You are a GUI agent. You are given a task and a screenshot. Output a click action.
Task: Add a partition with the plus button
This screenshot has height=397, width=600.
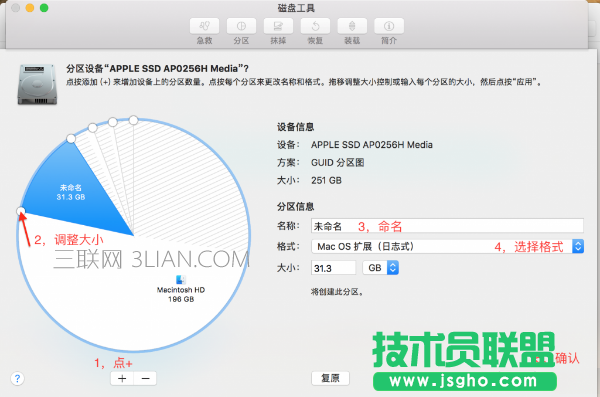pos(122,379)
